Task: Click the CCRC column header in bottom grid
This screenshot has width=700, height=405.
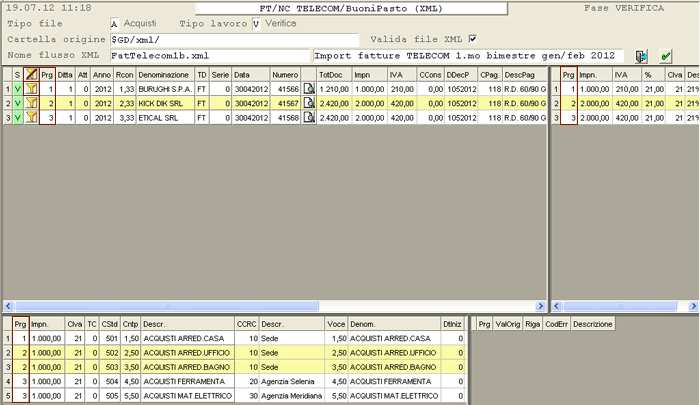Action: tap(247, 324)
